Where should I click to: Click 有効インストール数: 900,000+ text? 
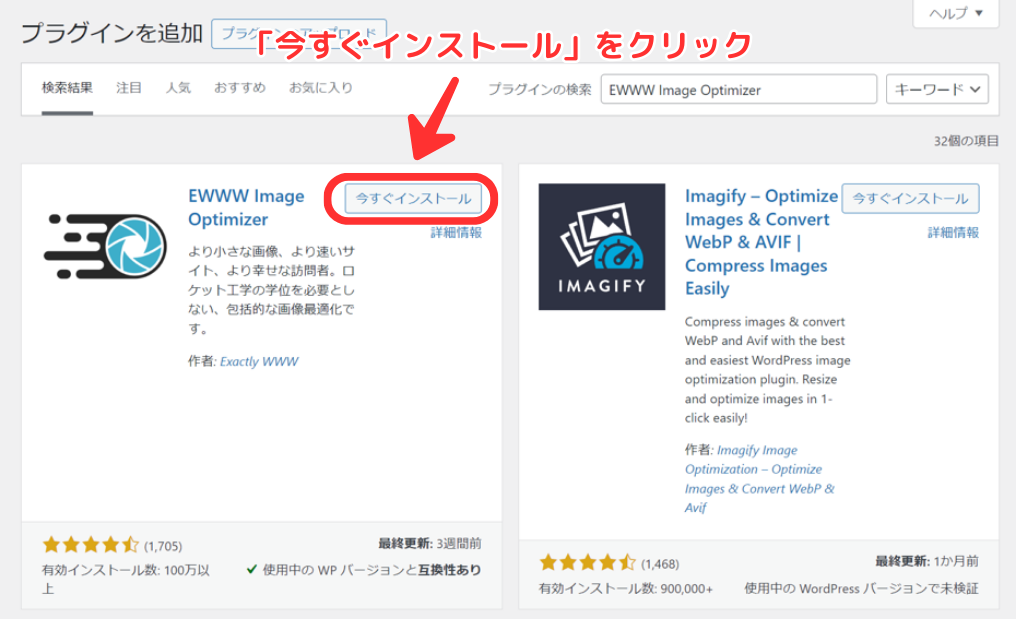click(x=625, y=589)
